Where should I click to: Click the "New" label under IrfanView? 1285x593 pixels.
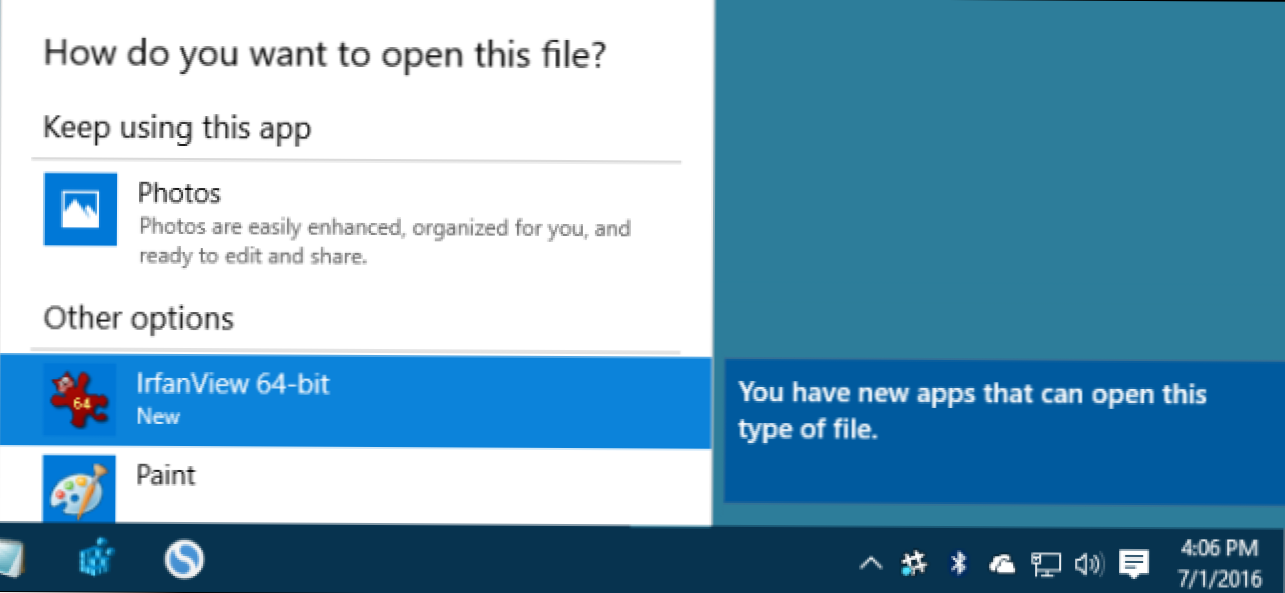pyautogui.click(x=158, y=416)
